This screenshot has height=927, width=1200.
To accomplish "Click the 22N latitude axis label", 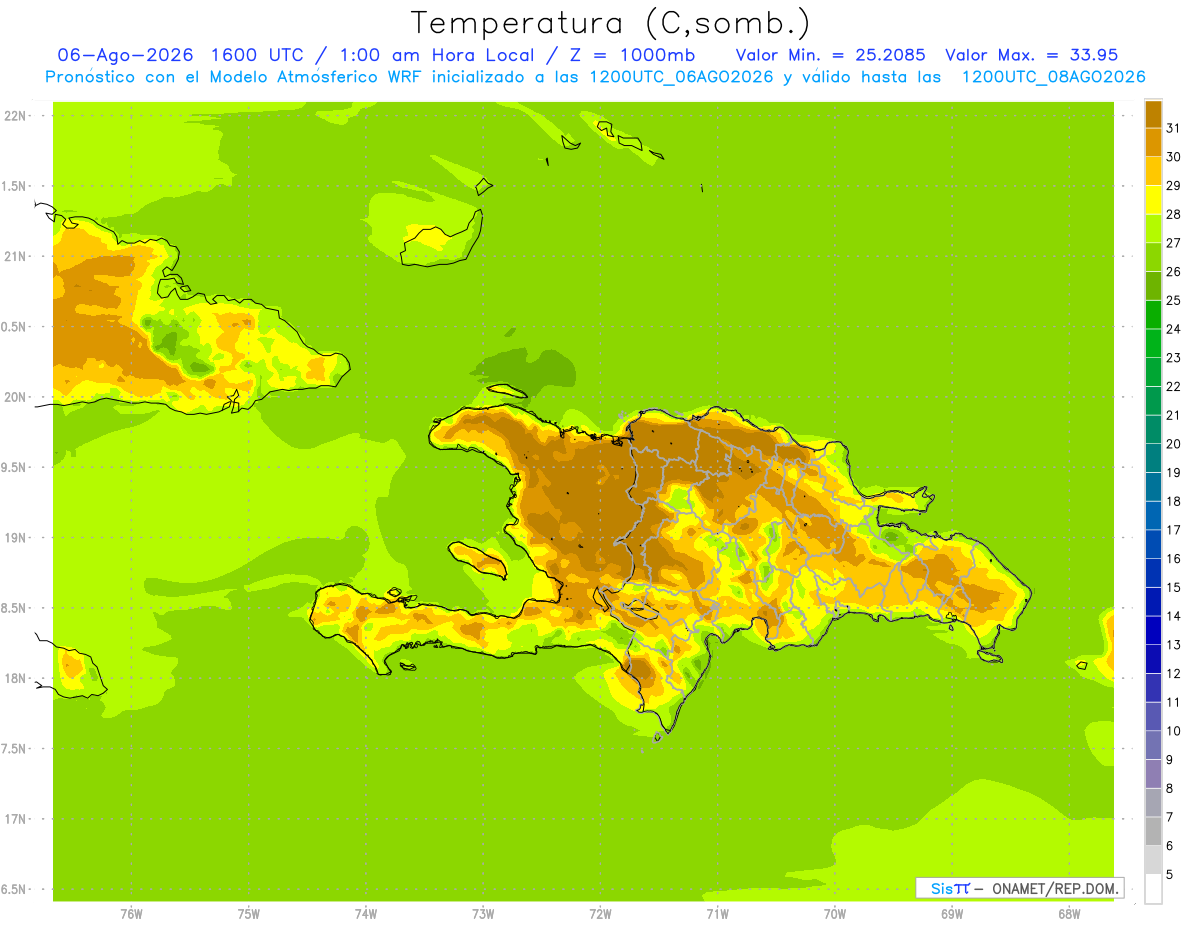I will (x=15, y=116).
